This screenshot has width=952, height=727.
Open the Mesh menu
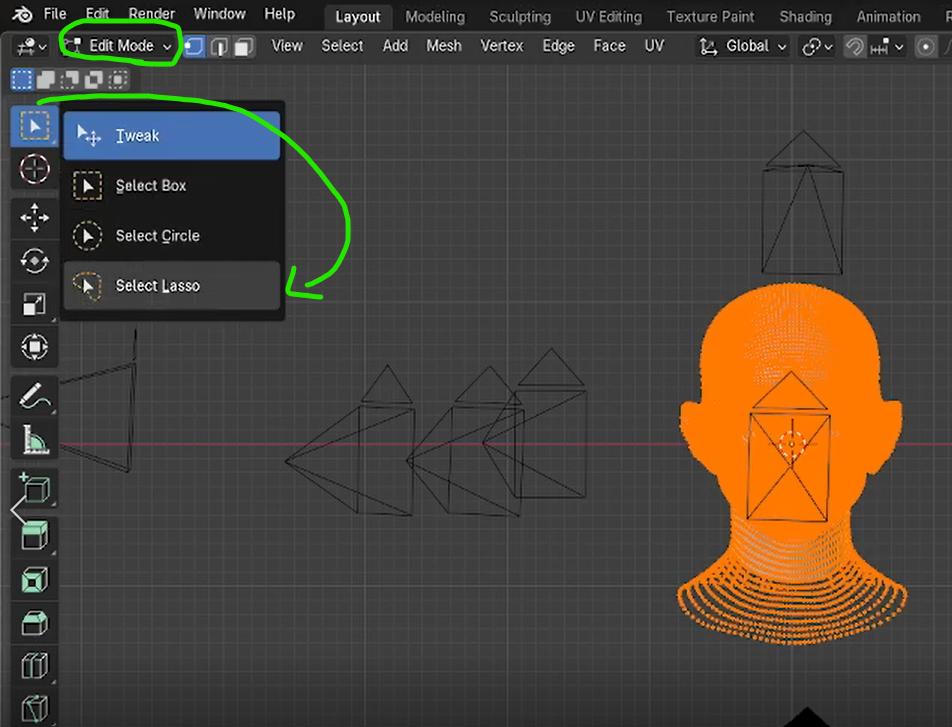click(x=443, y=46)
